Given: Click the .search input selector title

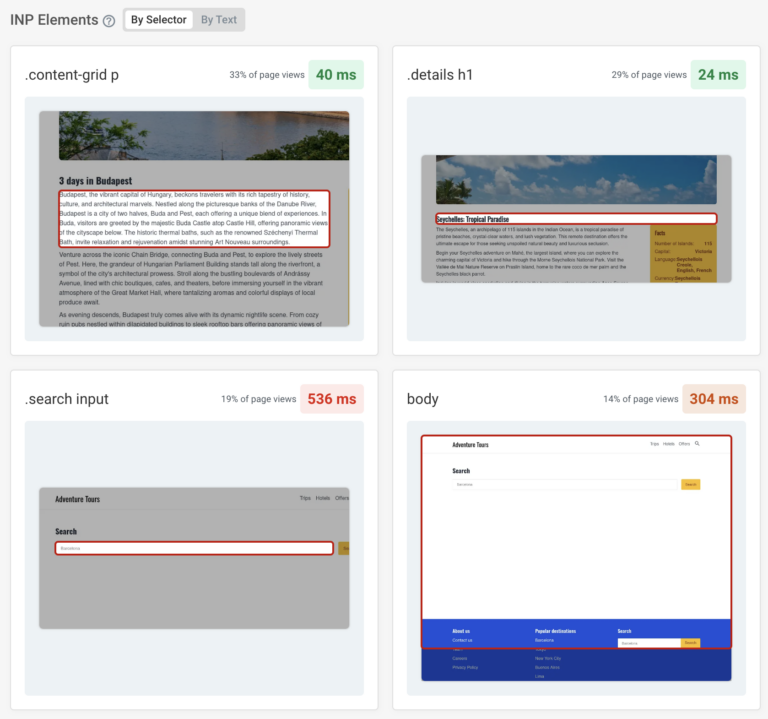Looking at the screenshot, I should (67, 399).
